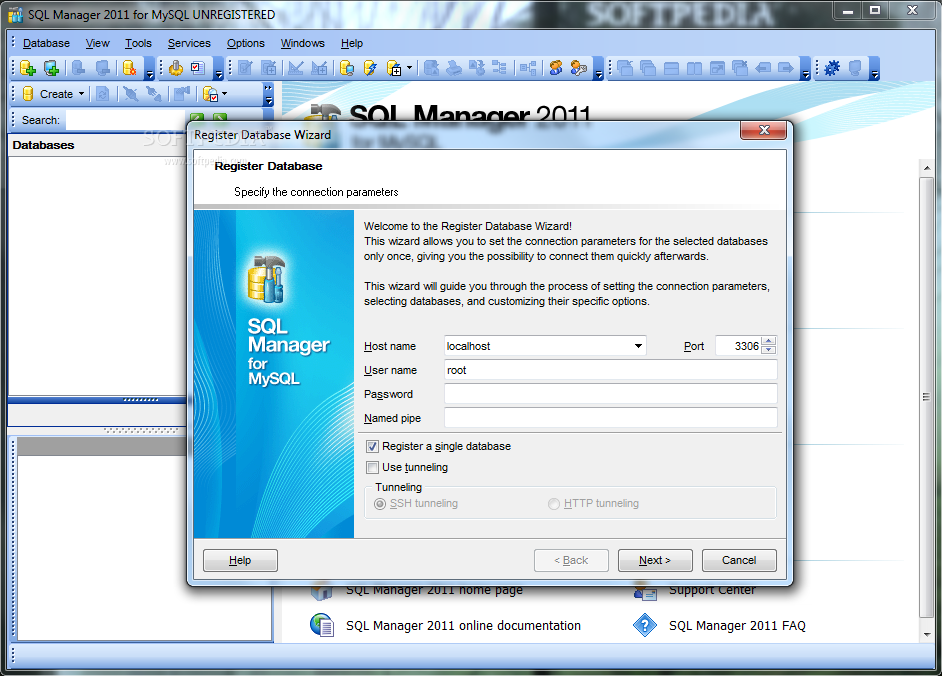Decrease the Port value with down stepper
The width and height of the screenshot is (942, 676).
[768, 350]
